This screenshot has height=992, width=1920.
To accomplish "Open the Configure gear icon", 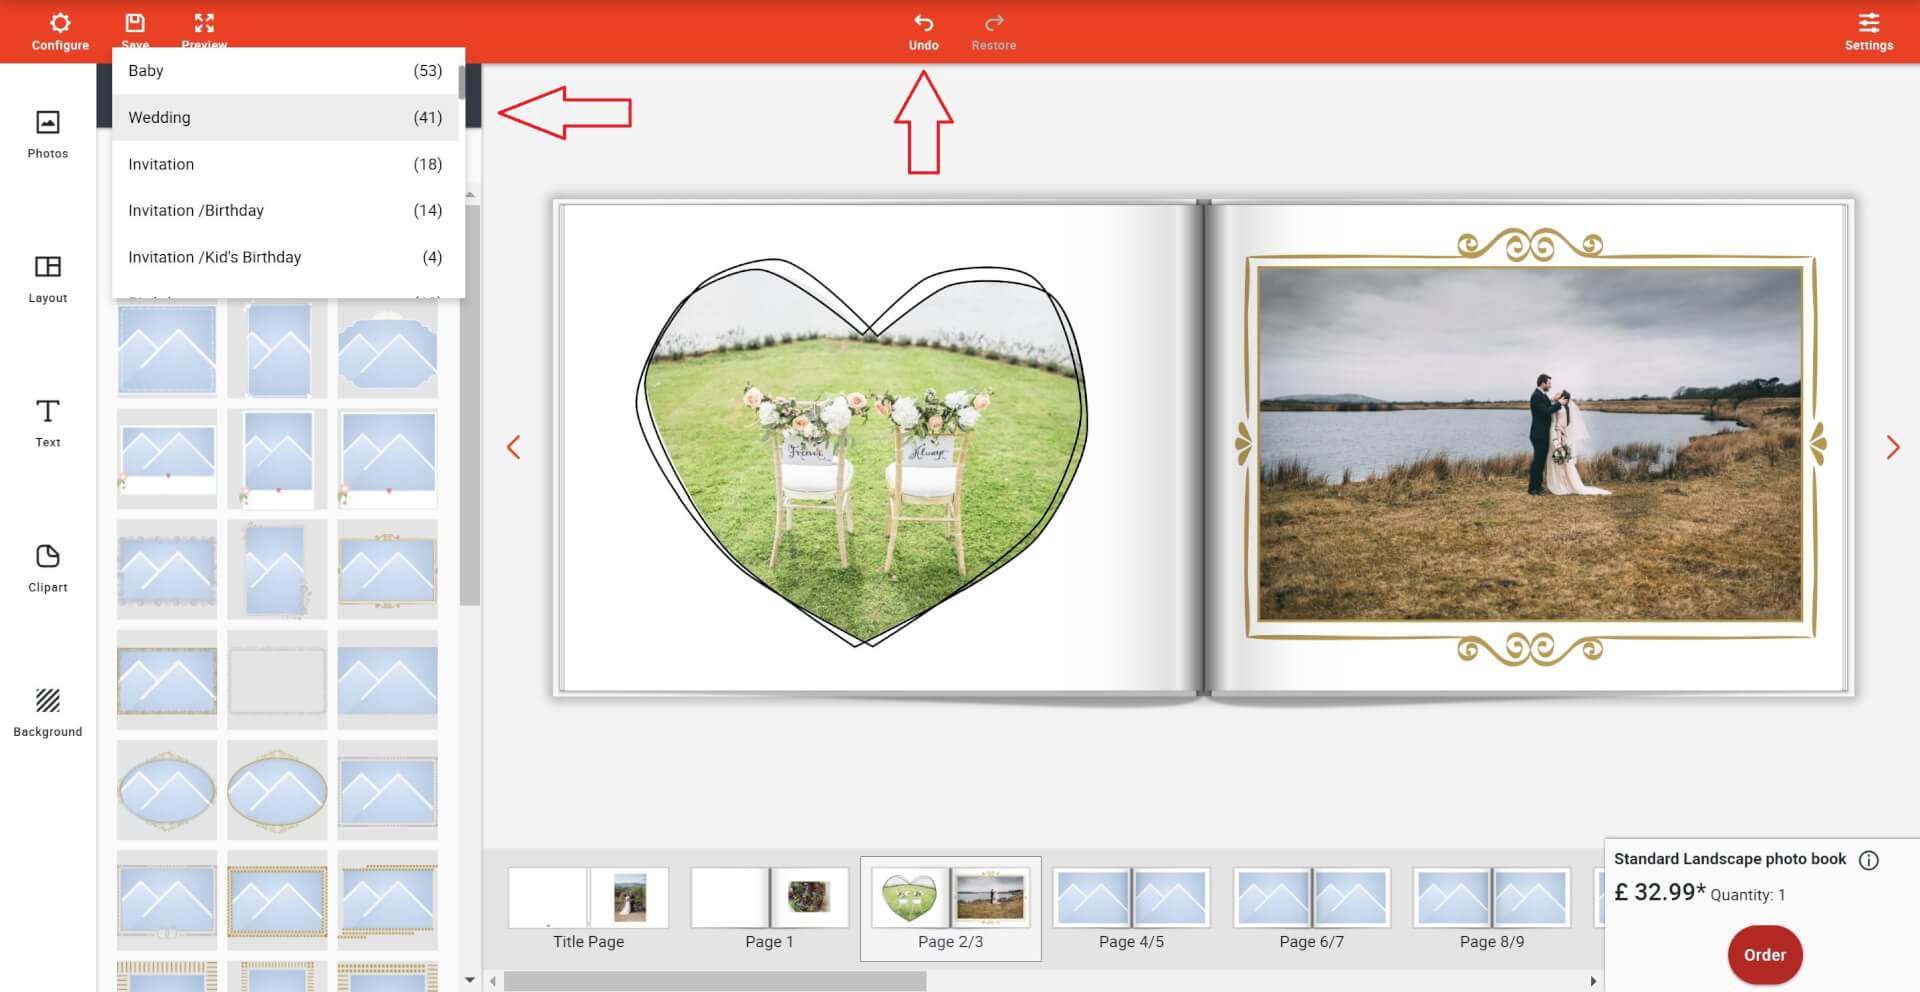I will (60, 23).
